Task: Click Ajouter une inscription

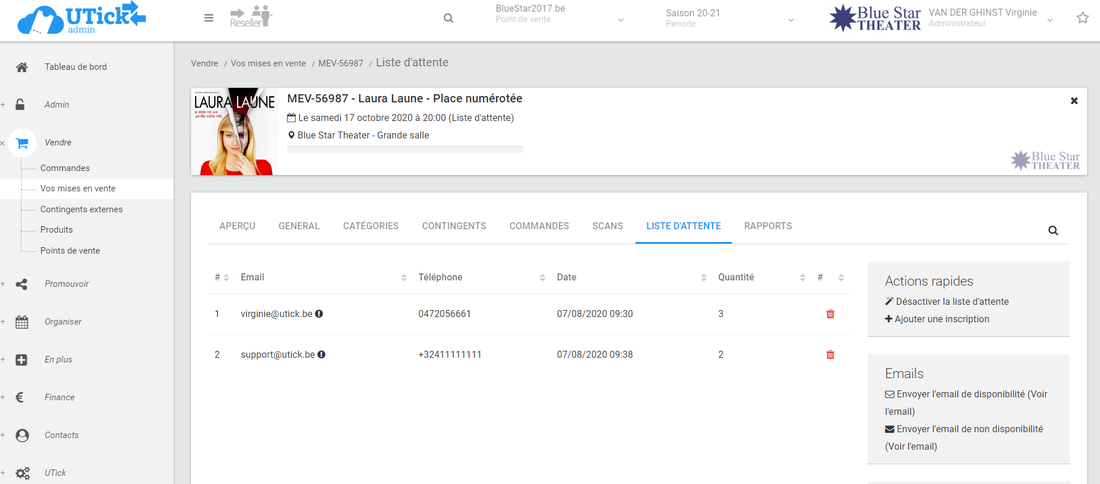Action: (943, 319)
